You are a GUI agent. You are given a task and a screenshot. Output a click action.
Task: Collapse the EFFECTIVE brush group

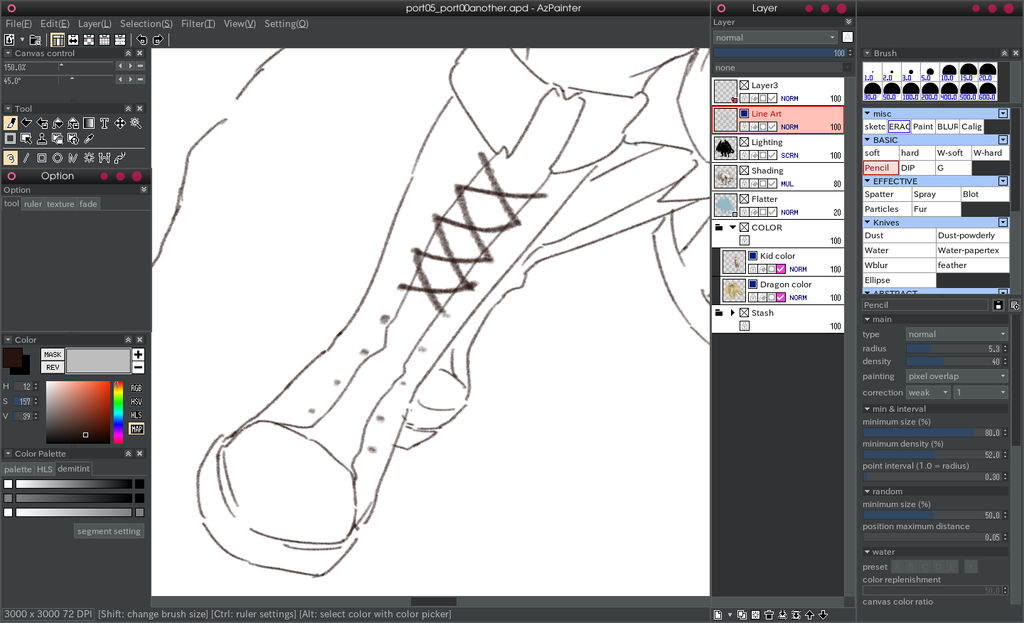coord(867,181)
